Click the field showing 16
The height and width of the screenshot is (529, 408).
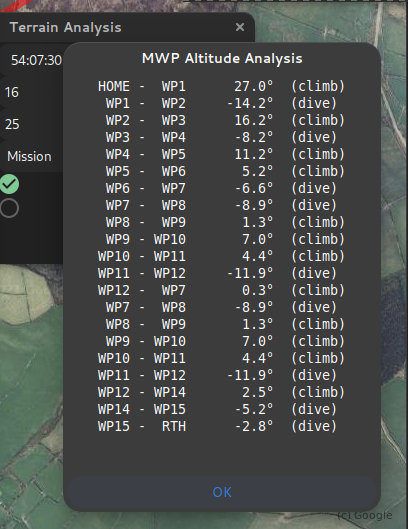click(32, 92)
